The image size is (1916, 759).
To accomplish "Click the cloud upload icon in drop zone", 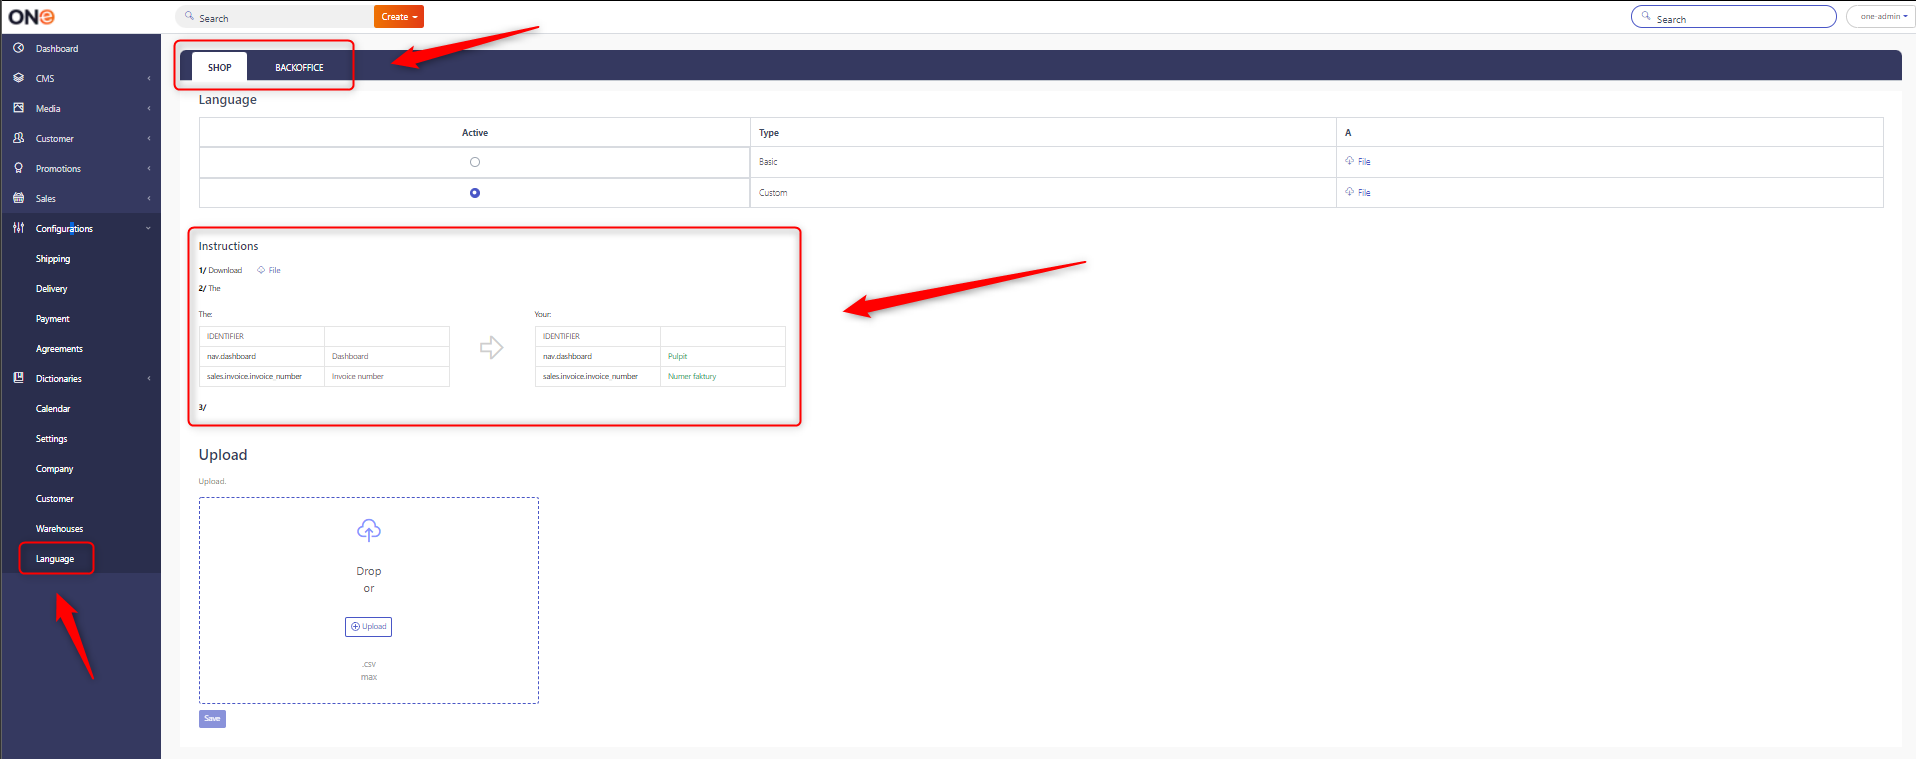I will [369, 530].
